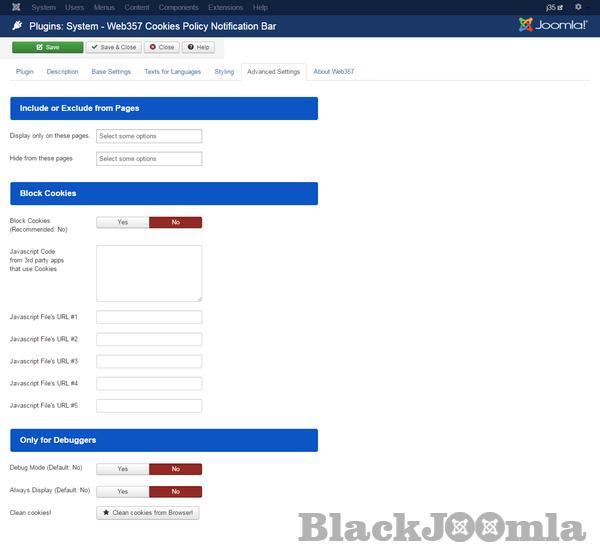
Task: Click Save & Close button
Action: pos(112,47)
